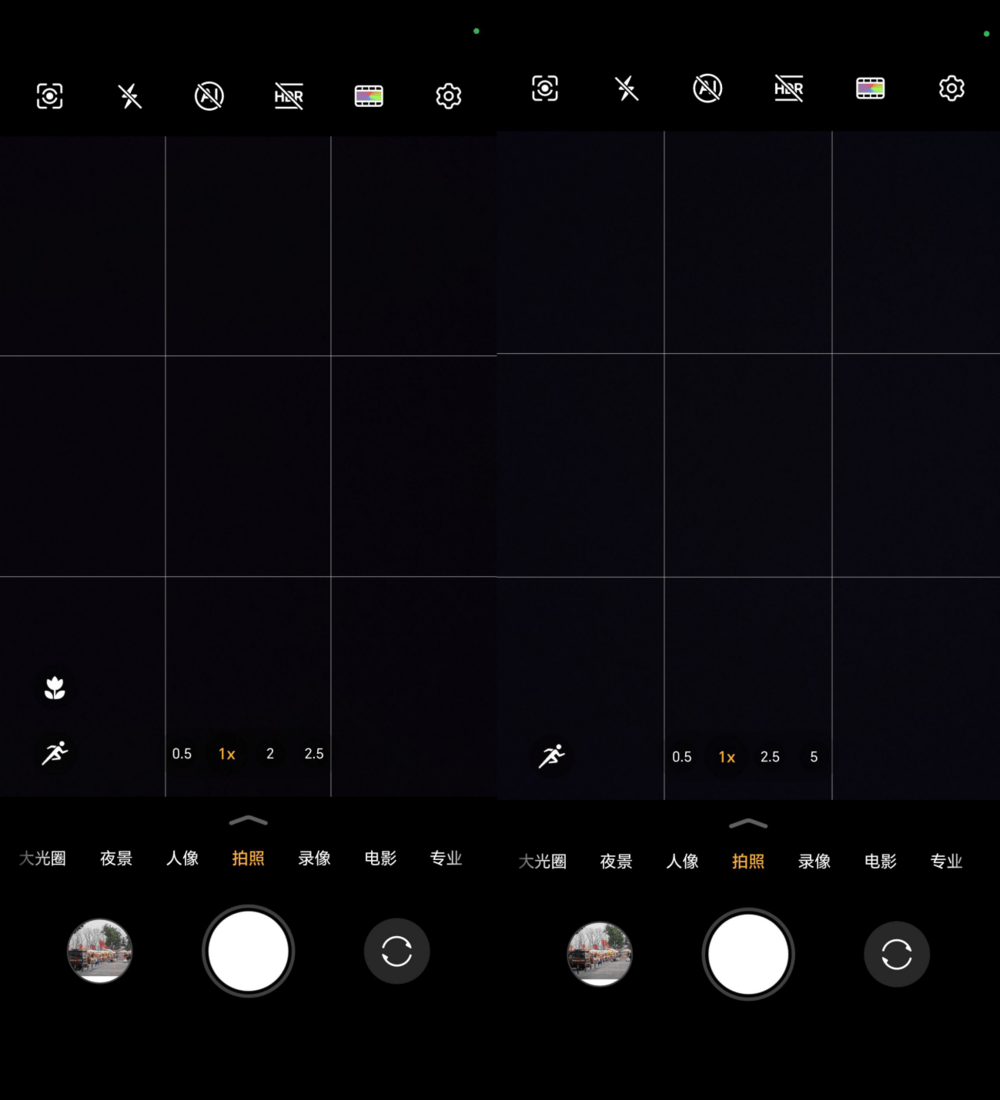Switch to 专业 mode in left screen
The width and height of the screenshot is (1000, 1100).
(446, 859)
